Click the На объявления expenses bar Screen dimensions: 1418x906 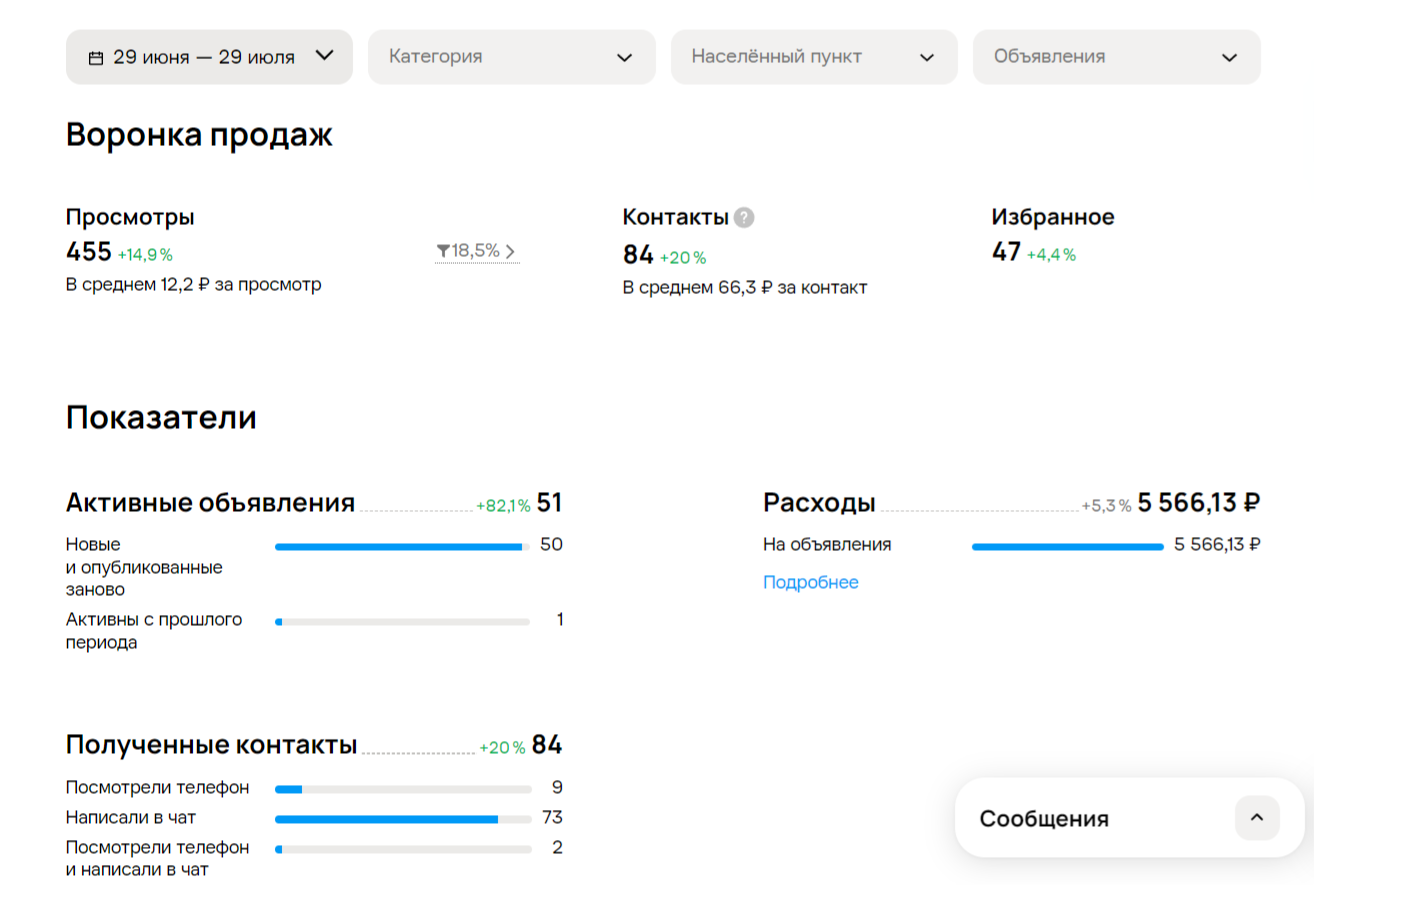pyautogui.click(x=1068, y=546)
